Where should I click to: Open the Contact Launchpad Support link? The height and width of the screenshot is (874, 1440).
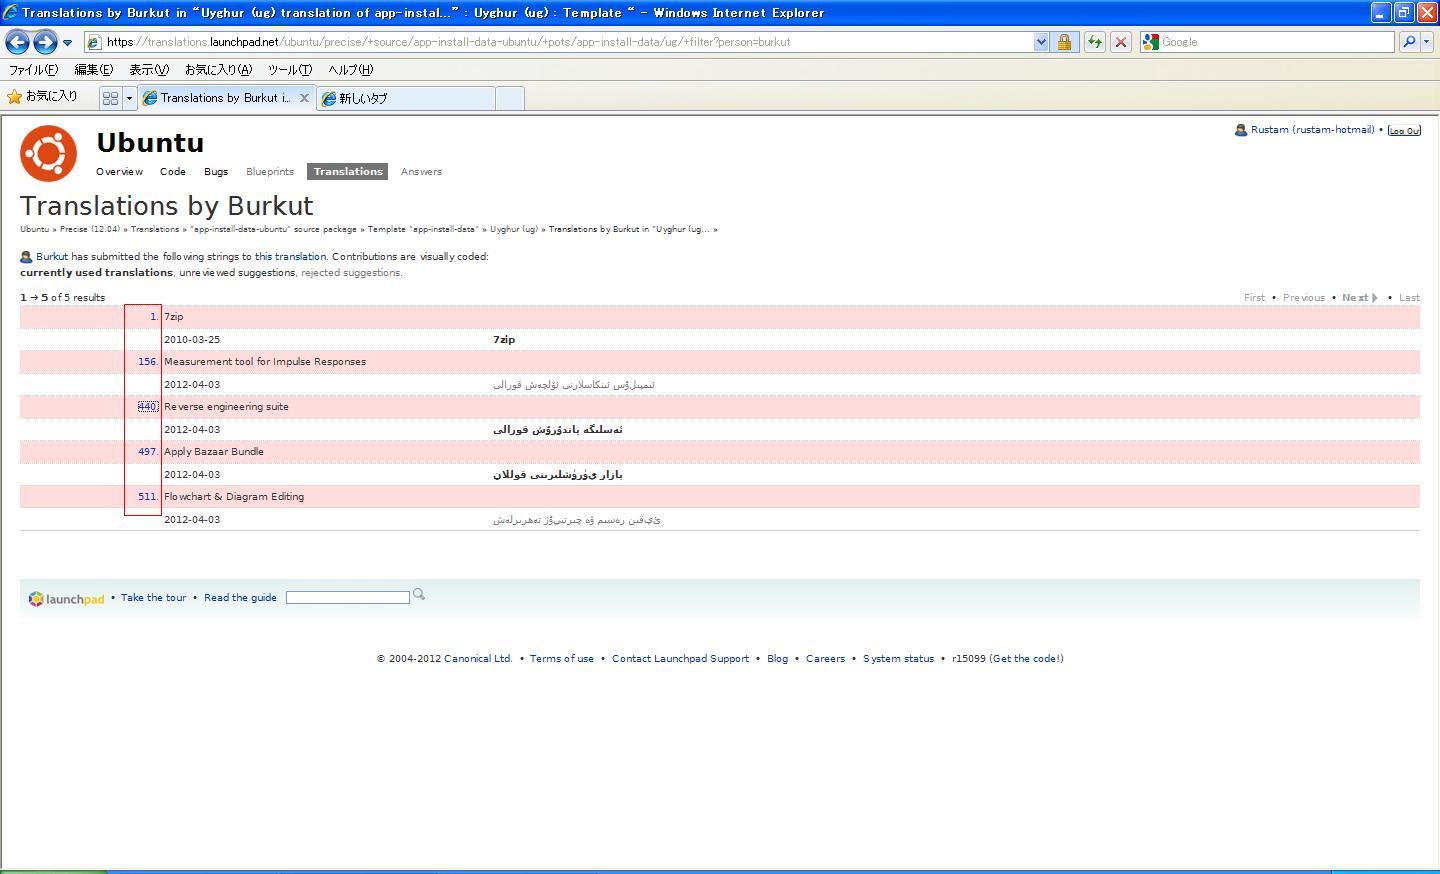click(x=680, y=659)
